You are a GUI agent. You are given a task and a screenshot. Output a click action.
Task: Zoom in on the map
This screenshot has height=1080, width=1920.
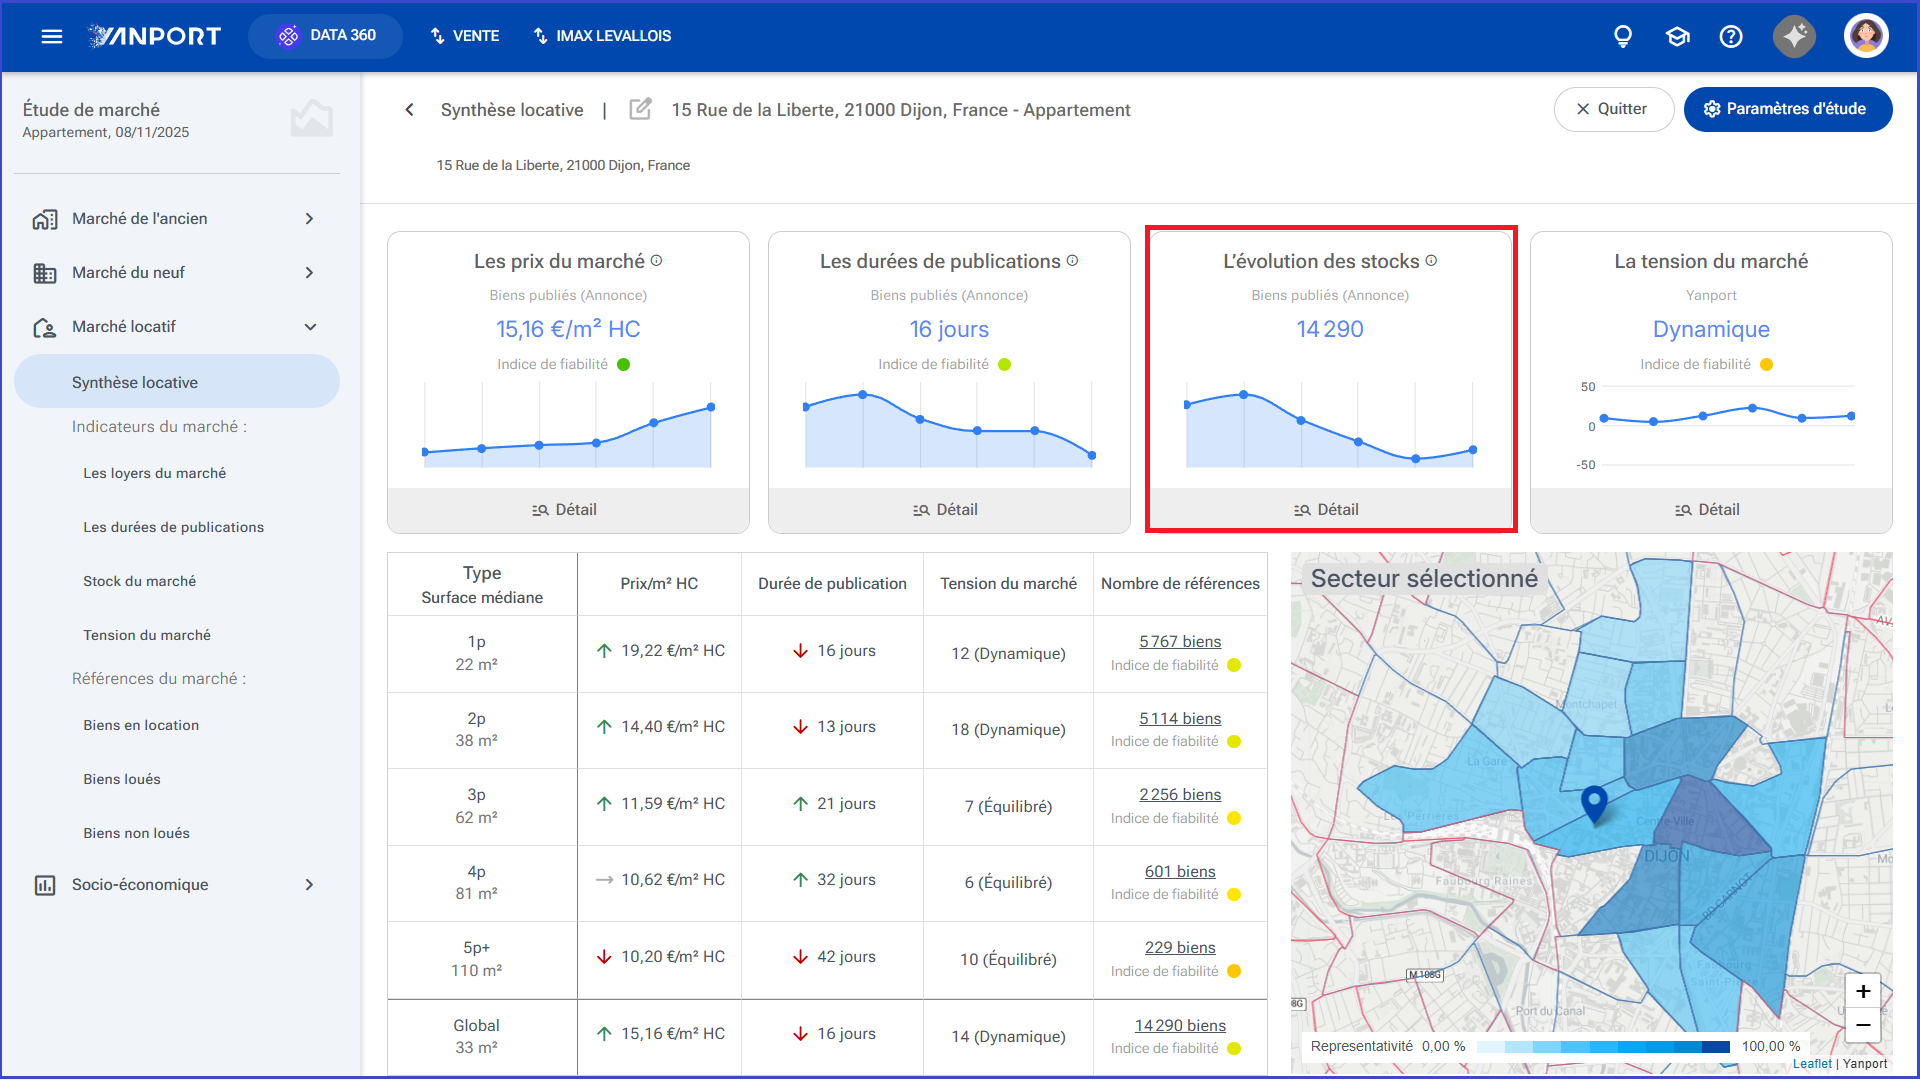[x=1862, y=991]
